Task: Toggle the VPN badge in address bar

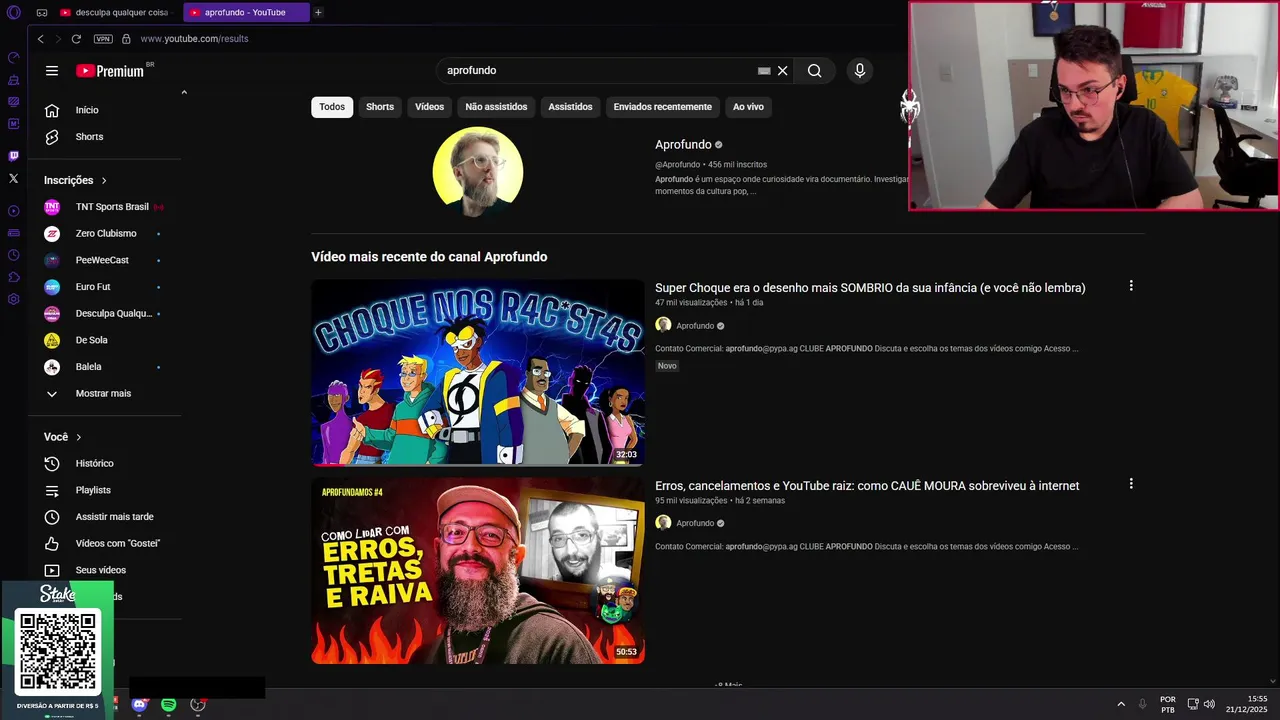Action: [x=103, y=39]
